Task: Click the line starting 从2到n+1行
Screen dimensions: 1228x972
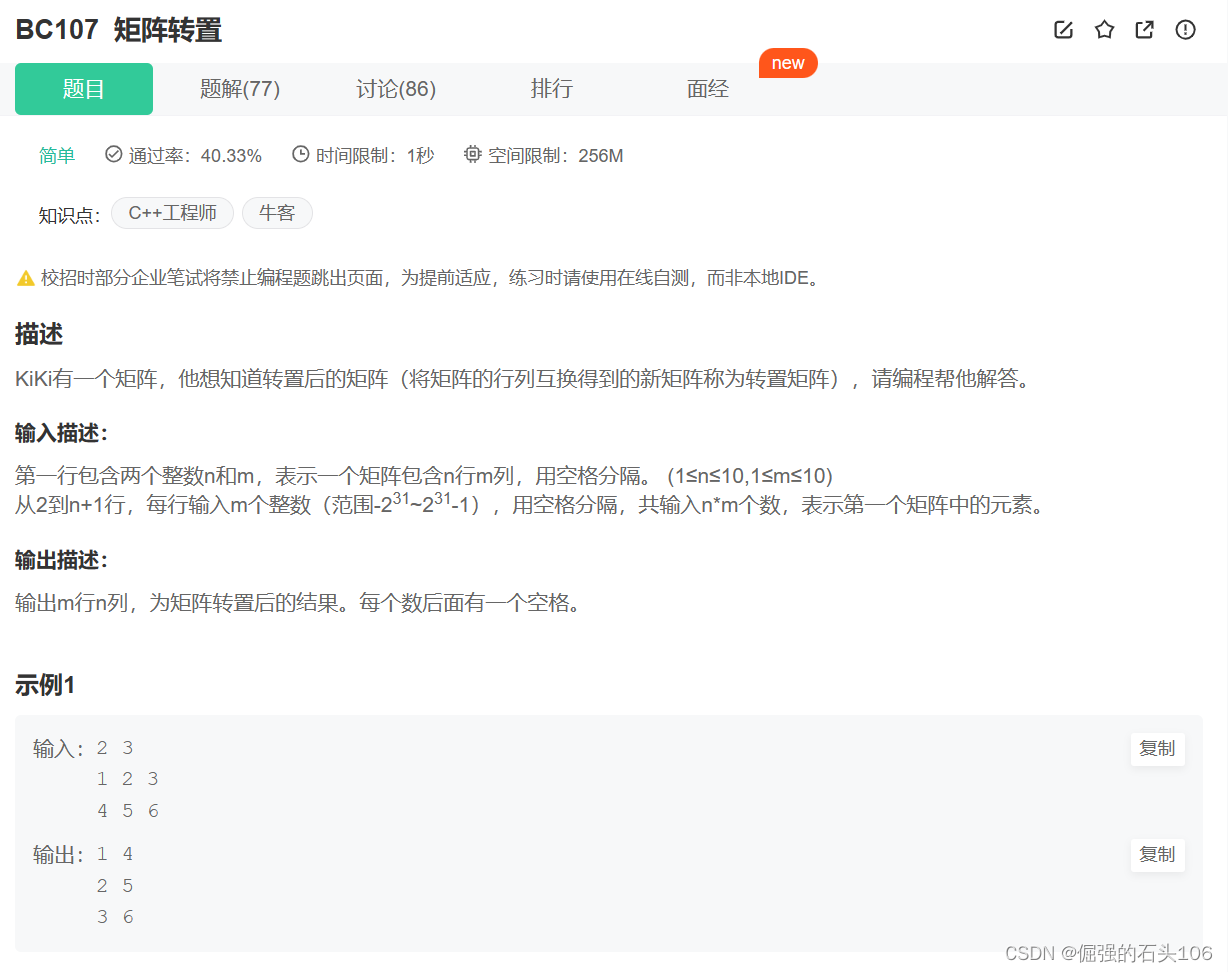Action: (530, 503)
